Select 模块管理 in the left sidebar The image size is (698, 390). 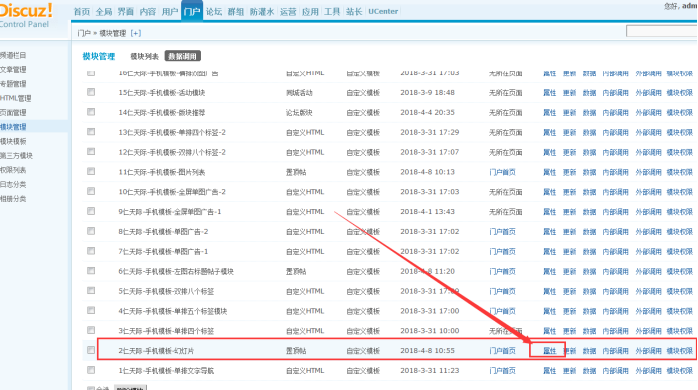click(13, 127)
